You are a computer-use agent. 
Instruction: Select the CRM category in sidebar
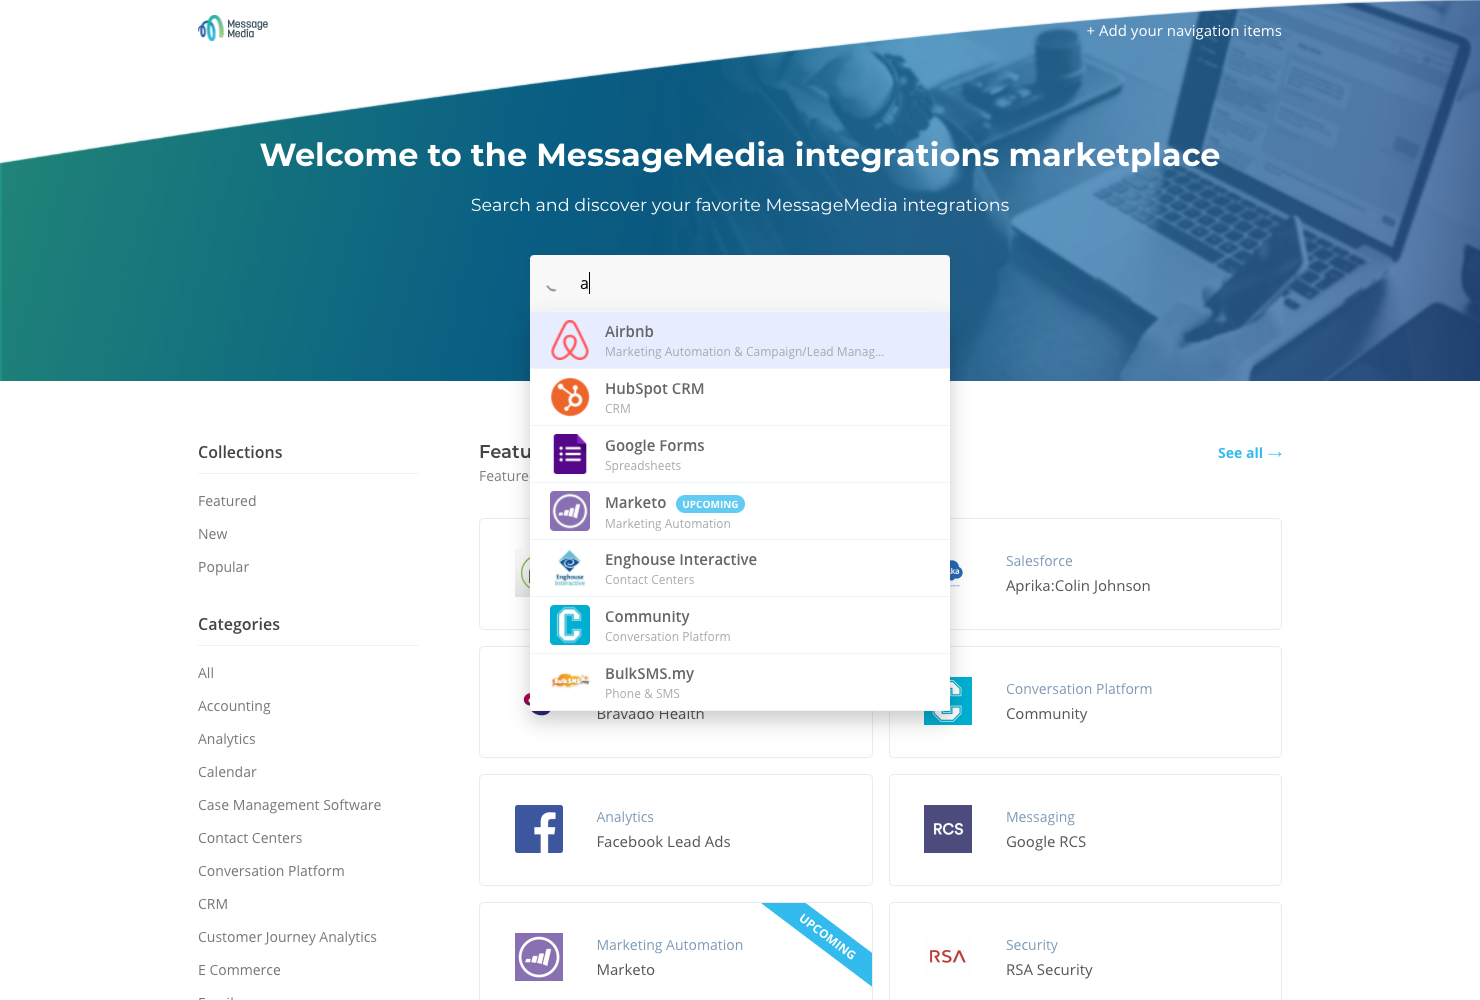pos(213,904)
